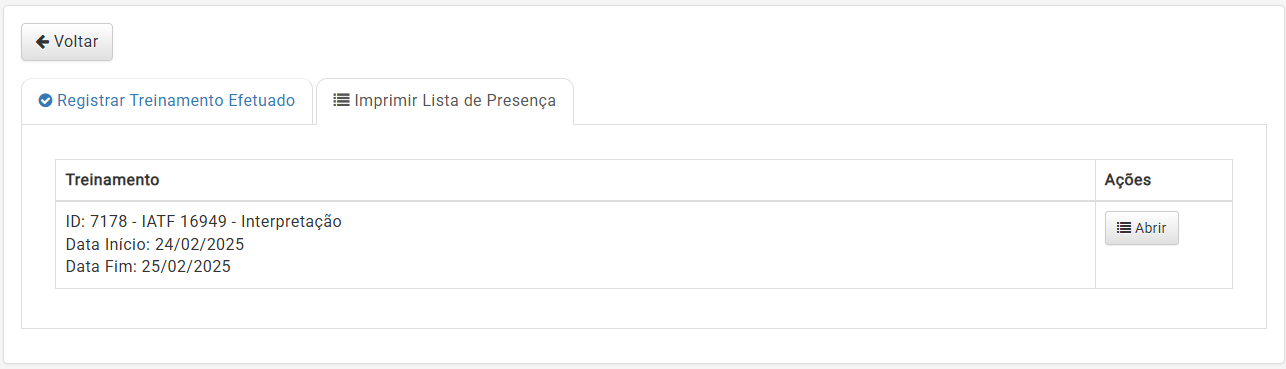Click the Data Fim line of training
The image size is (1286, 369).
[148, 266]
